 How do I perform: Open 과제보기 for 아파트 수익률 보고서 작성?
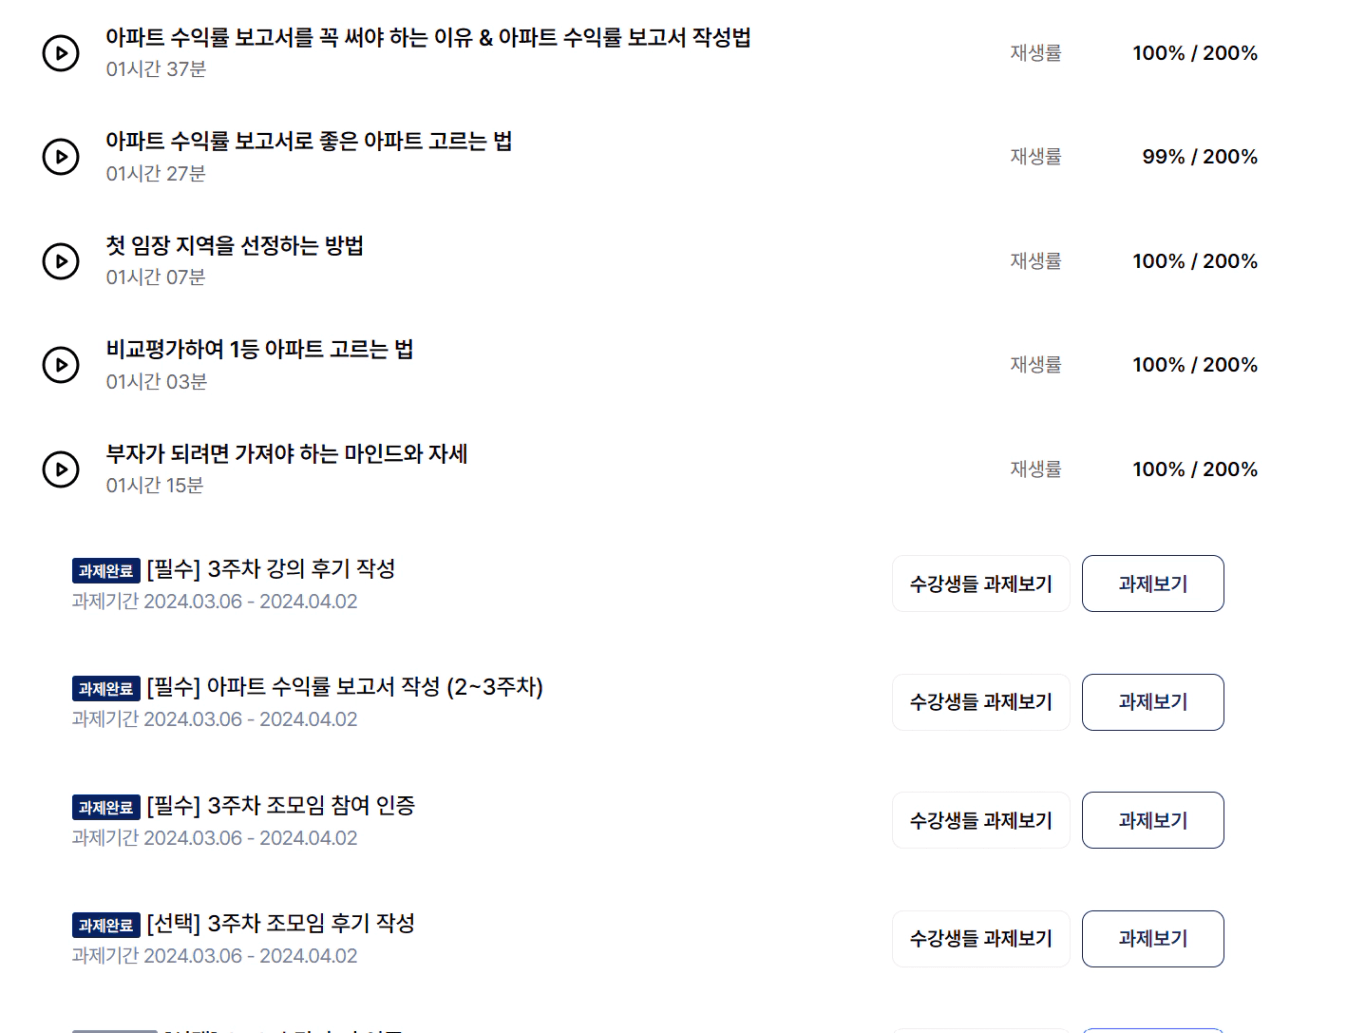(x=1153, y=702)
